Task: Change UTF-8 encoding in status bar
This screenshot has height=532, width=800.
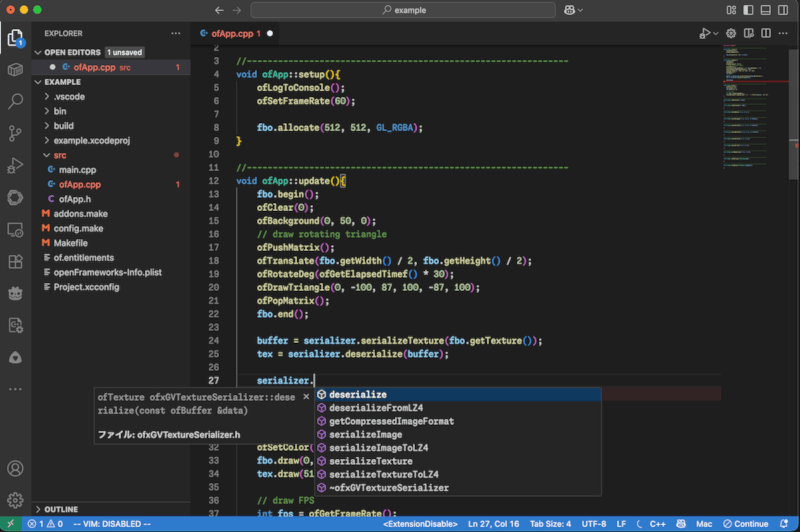Action: [594, 524]
